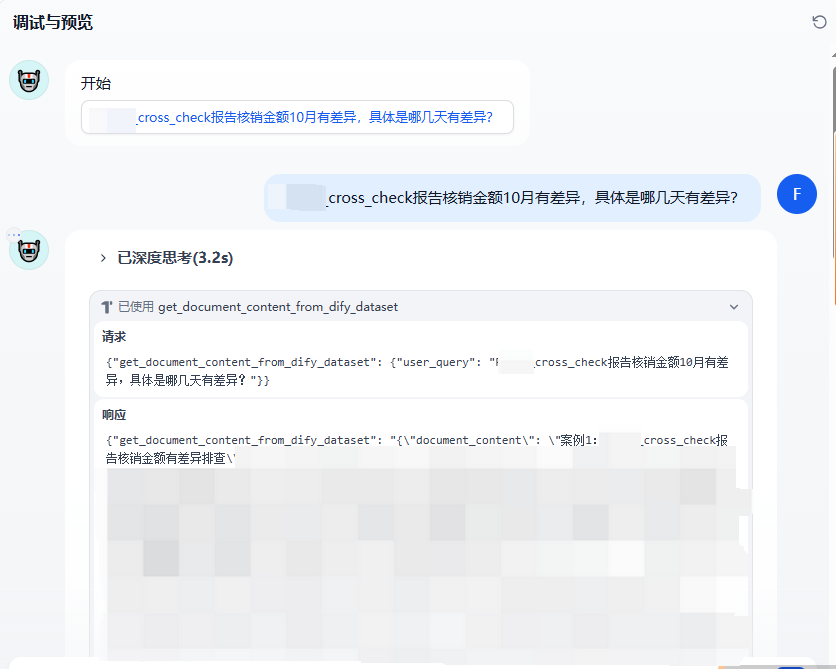Click the circular reset icon at top right
This screenshot has width=836, height=669.
[819, 22]
